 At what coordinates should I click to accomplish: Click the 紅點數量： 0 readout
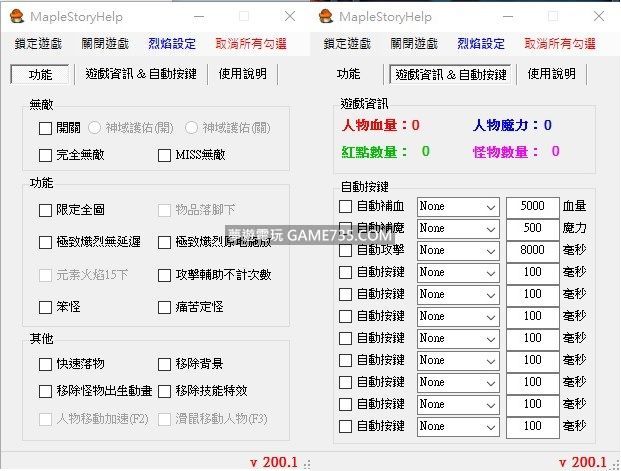pos(385,152)
